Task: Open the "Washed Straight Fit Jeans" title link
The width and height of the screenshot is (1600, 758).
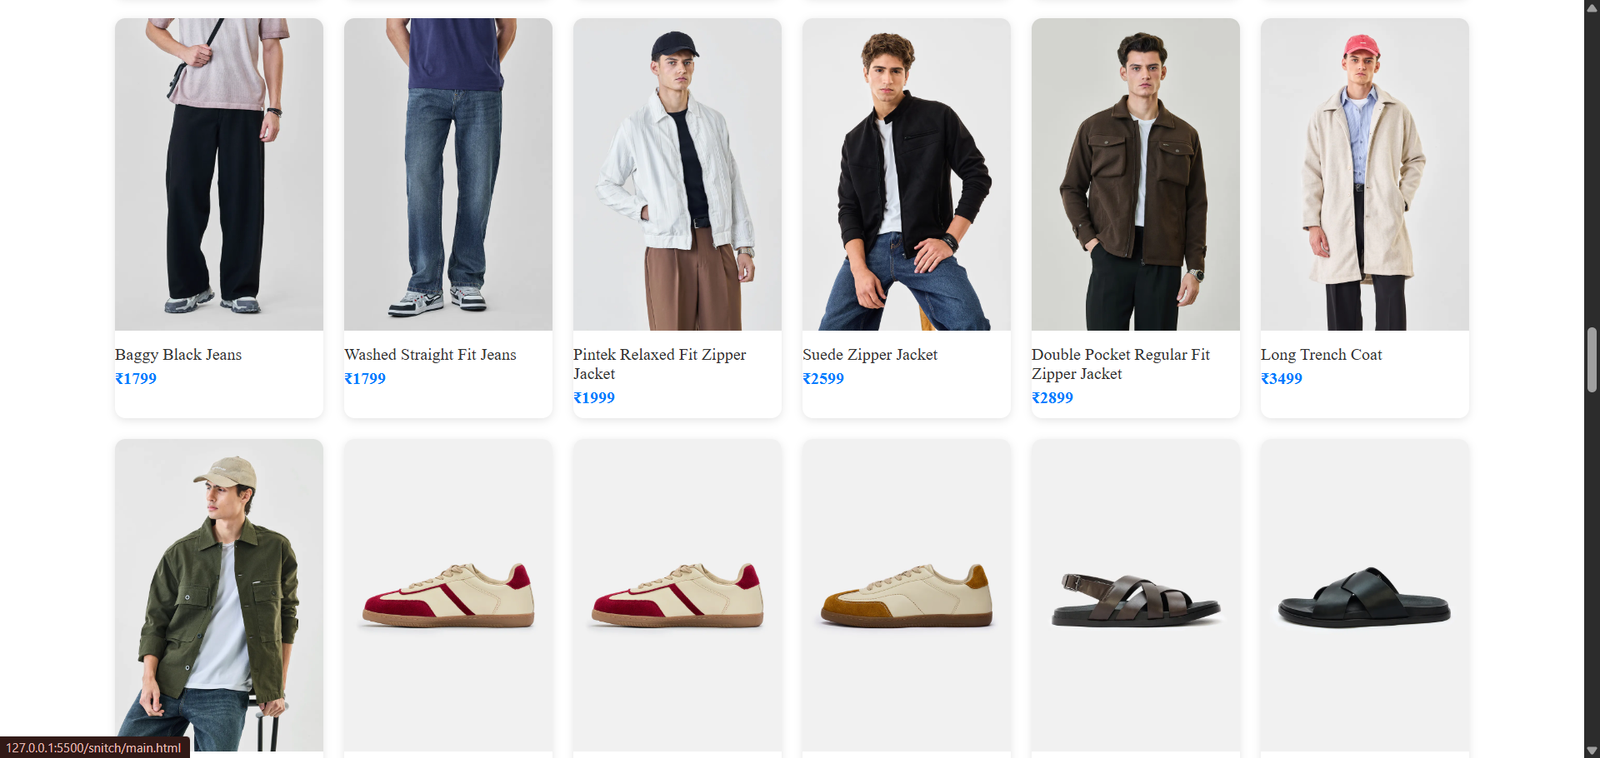Action: tap(430, 355)
